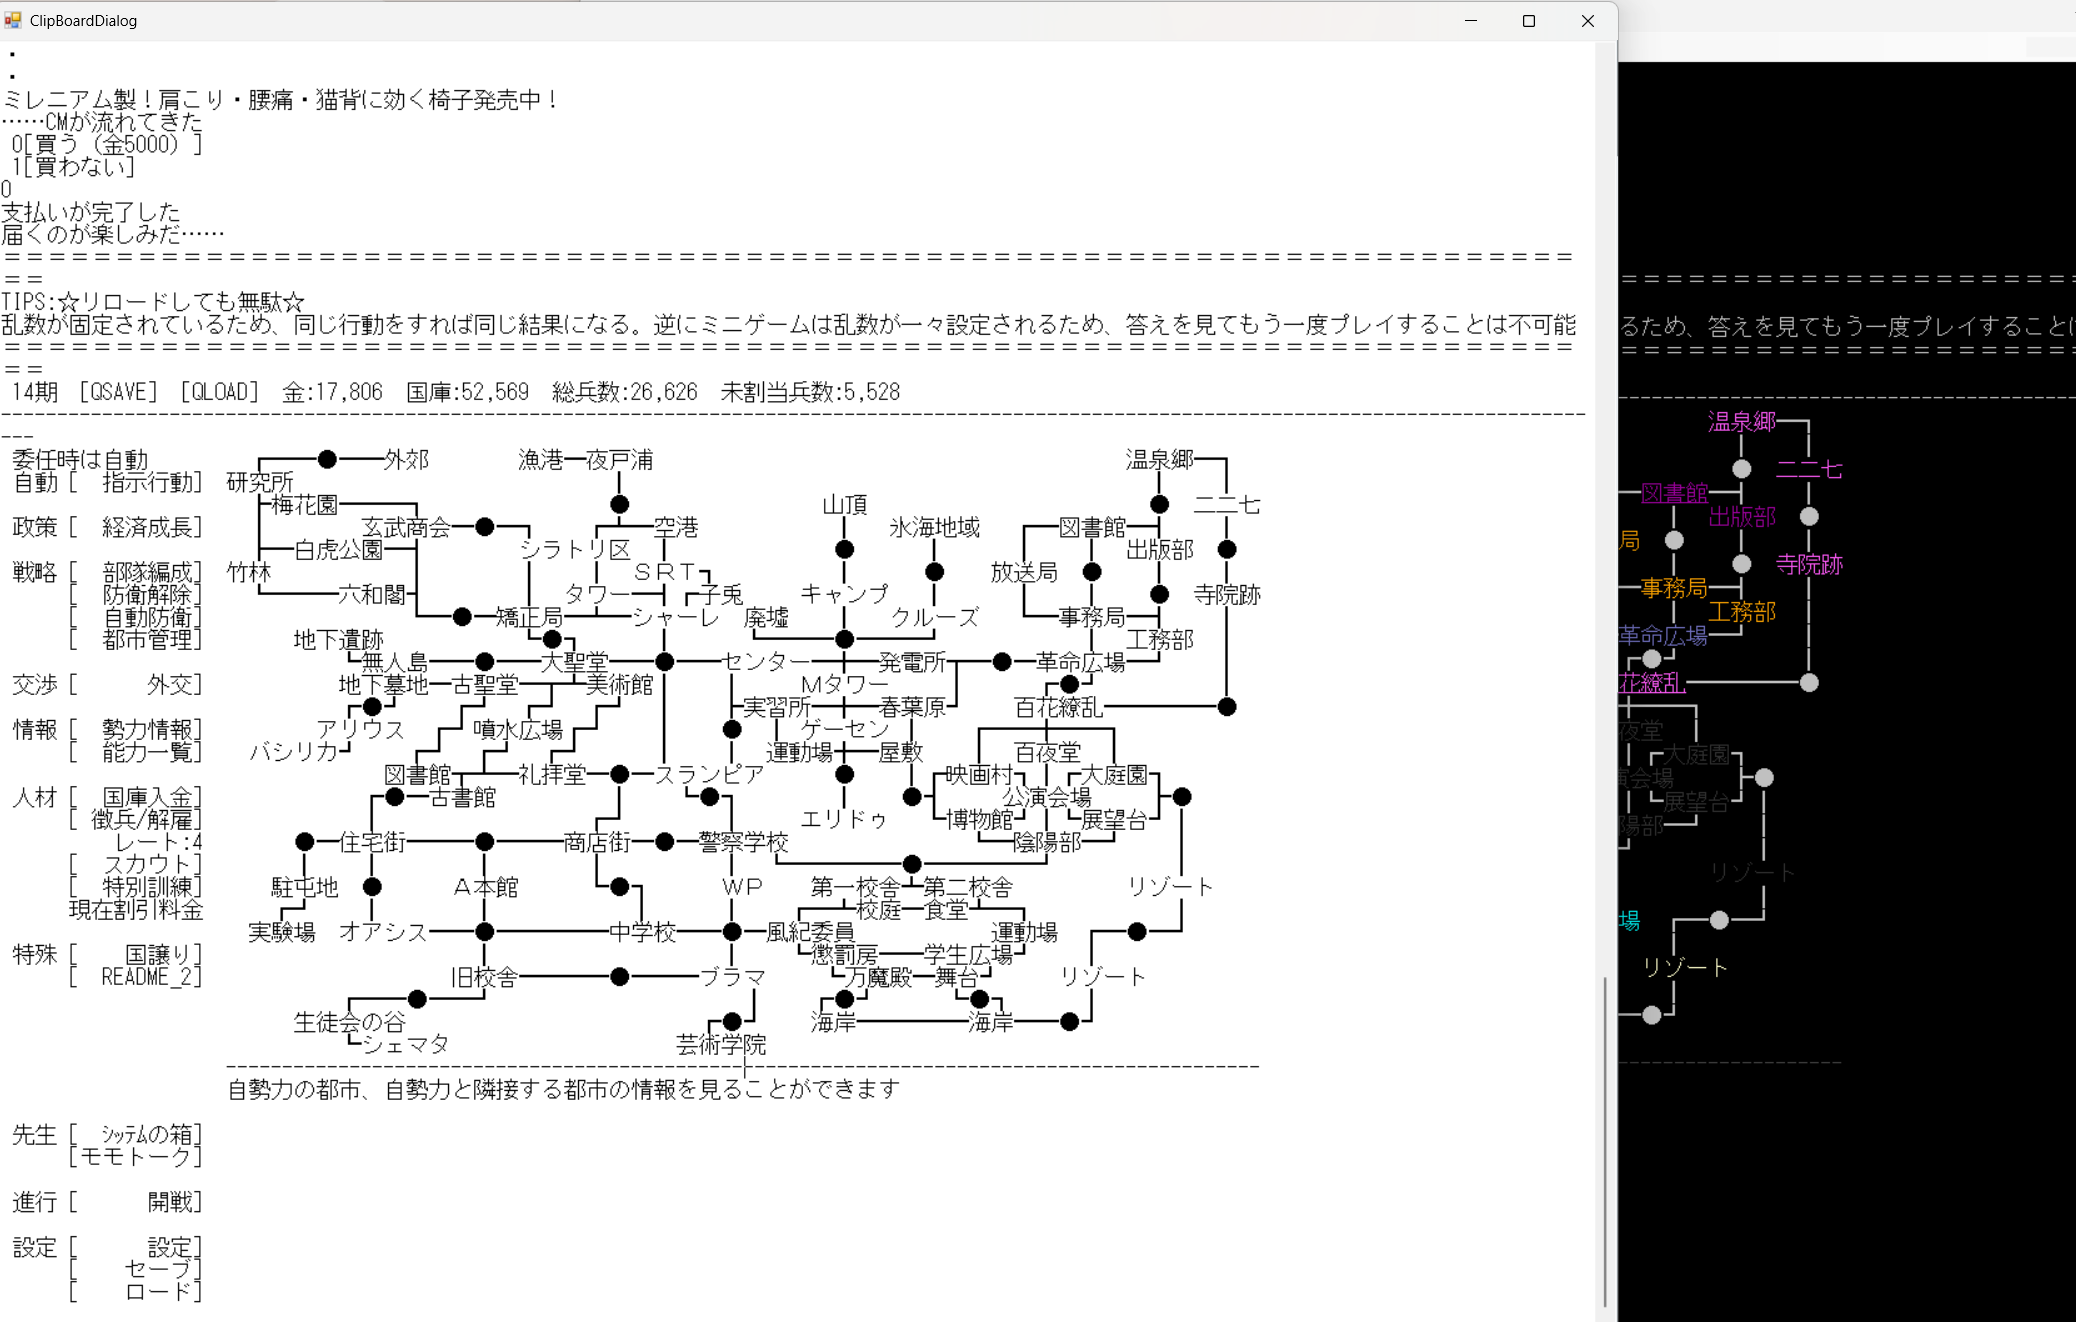
Task: Click the gray node right of 花繚乱 in black panel
Action: (1808, 683)
